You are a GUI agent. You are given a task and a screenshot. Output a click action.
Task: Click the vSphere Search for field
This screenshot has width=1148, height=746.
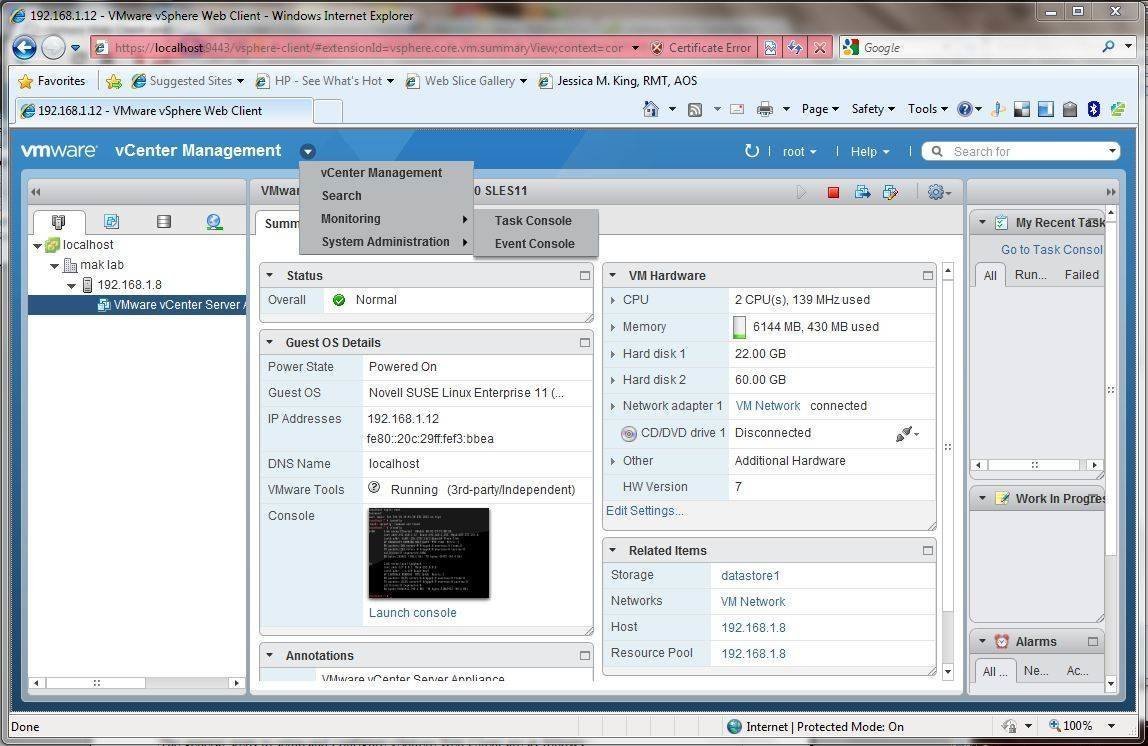[1021, 152]
